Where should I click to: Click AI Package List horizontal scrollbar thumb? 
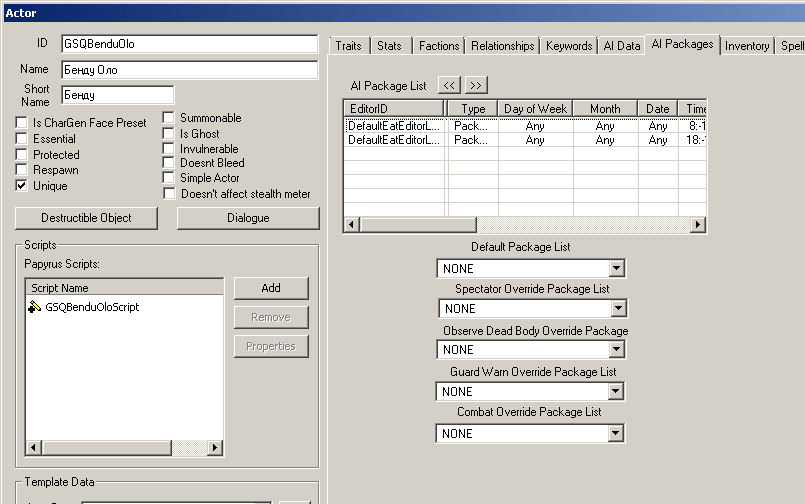pyautogui.click(x=418, y=225)
